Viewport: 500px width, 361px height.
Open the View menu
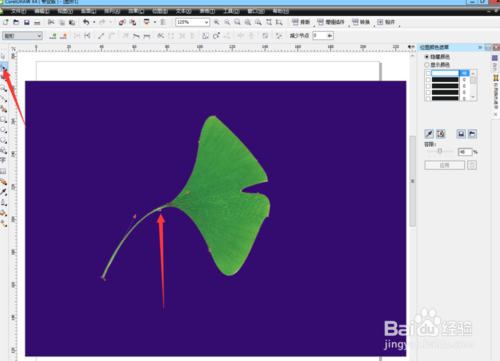click(65, 11)
